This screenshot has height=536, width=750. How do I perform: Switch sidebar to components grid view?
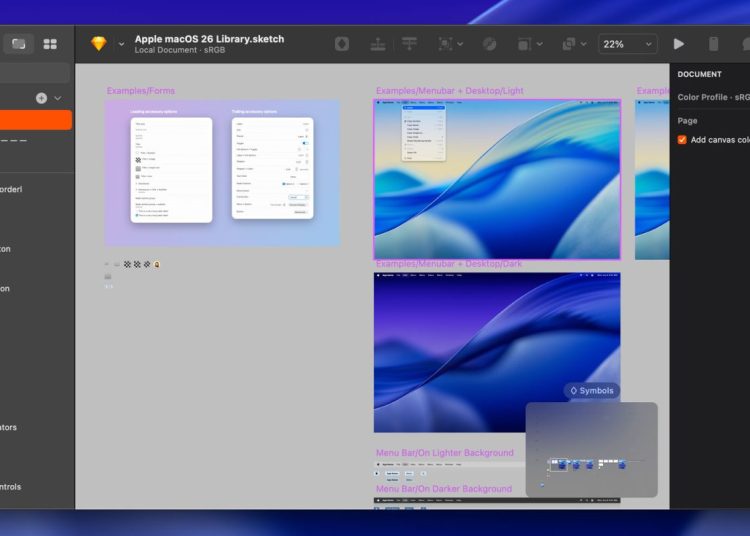point(50,44)
